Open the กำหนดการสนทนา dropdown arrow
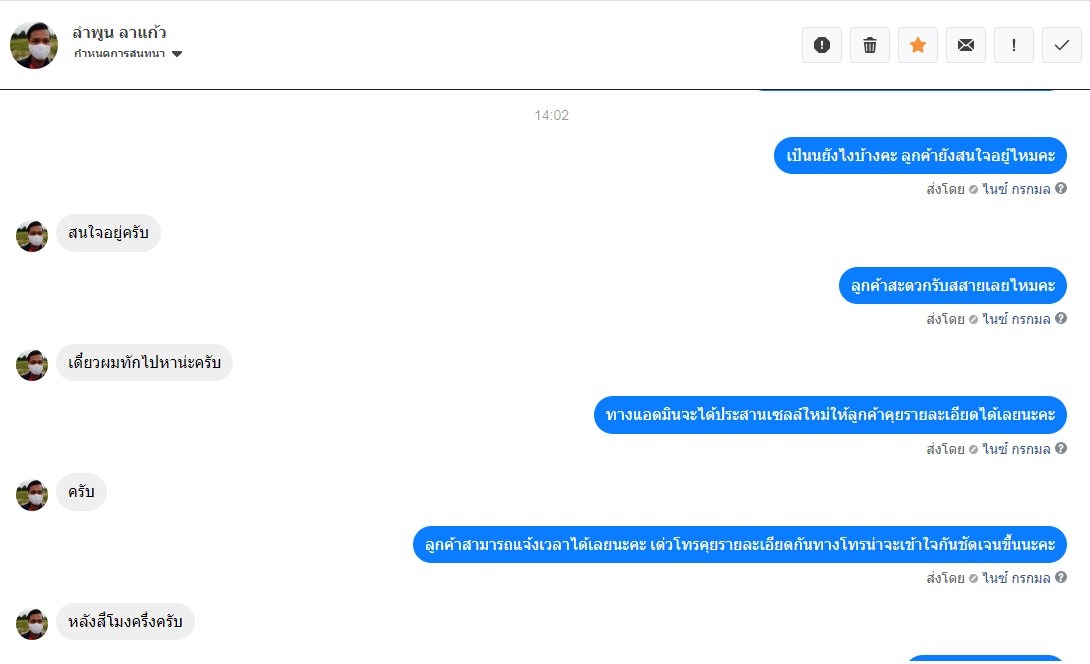 click(177, 54)
